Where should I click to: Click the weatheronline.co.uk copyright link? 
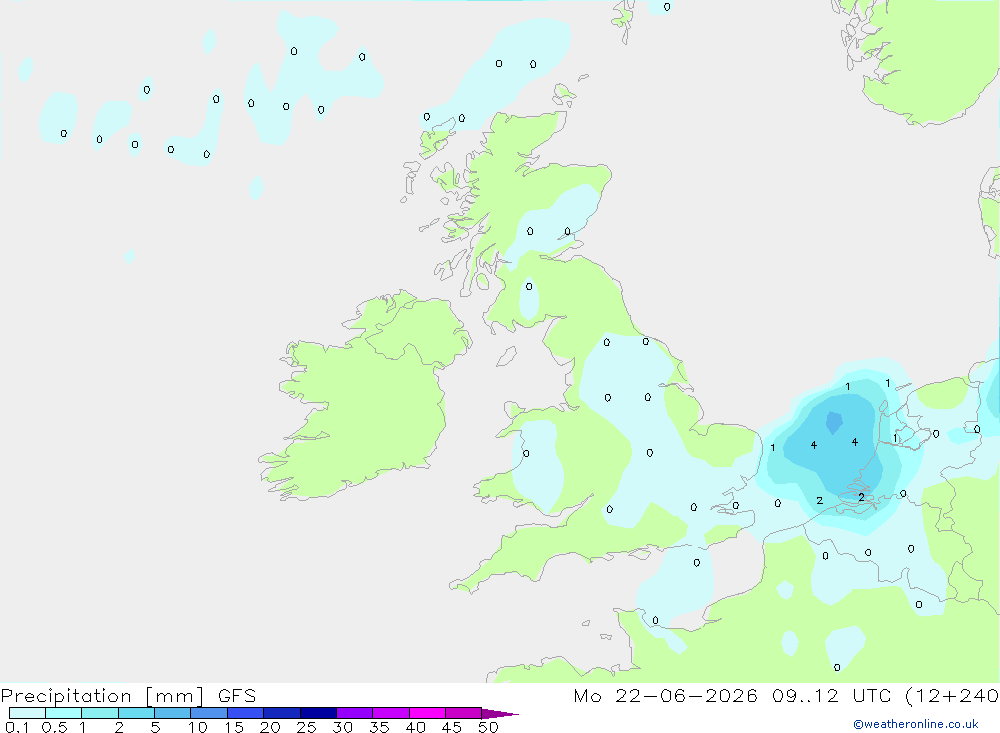coord(916,724)
